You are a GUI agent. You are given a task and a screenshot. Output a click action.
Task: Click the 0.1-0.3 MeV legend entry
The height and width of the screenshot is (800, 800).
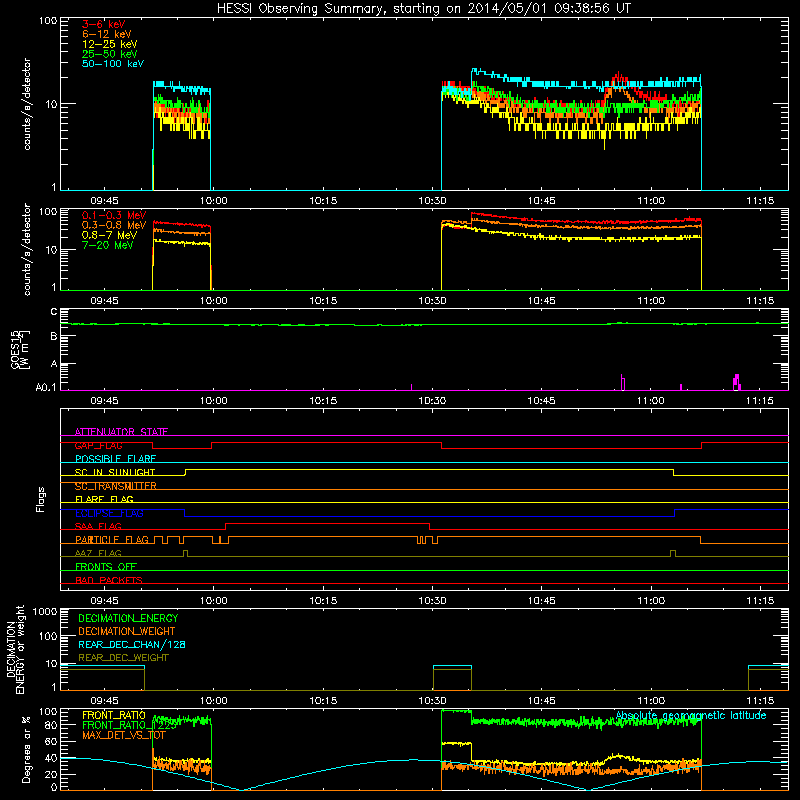click(x=114, y=215)
